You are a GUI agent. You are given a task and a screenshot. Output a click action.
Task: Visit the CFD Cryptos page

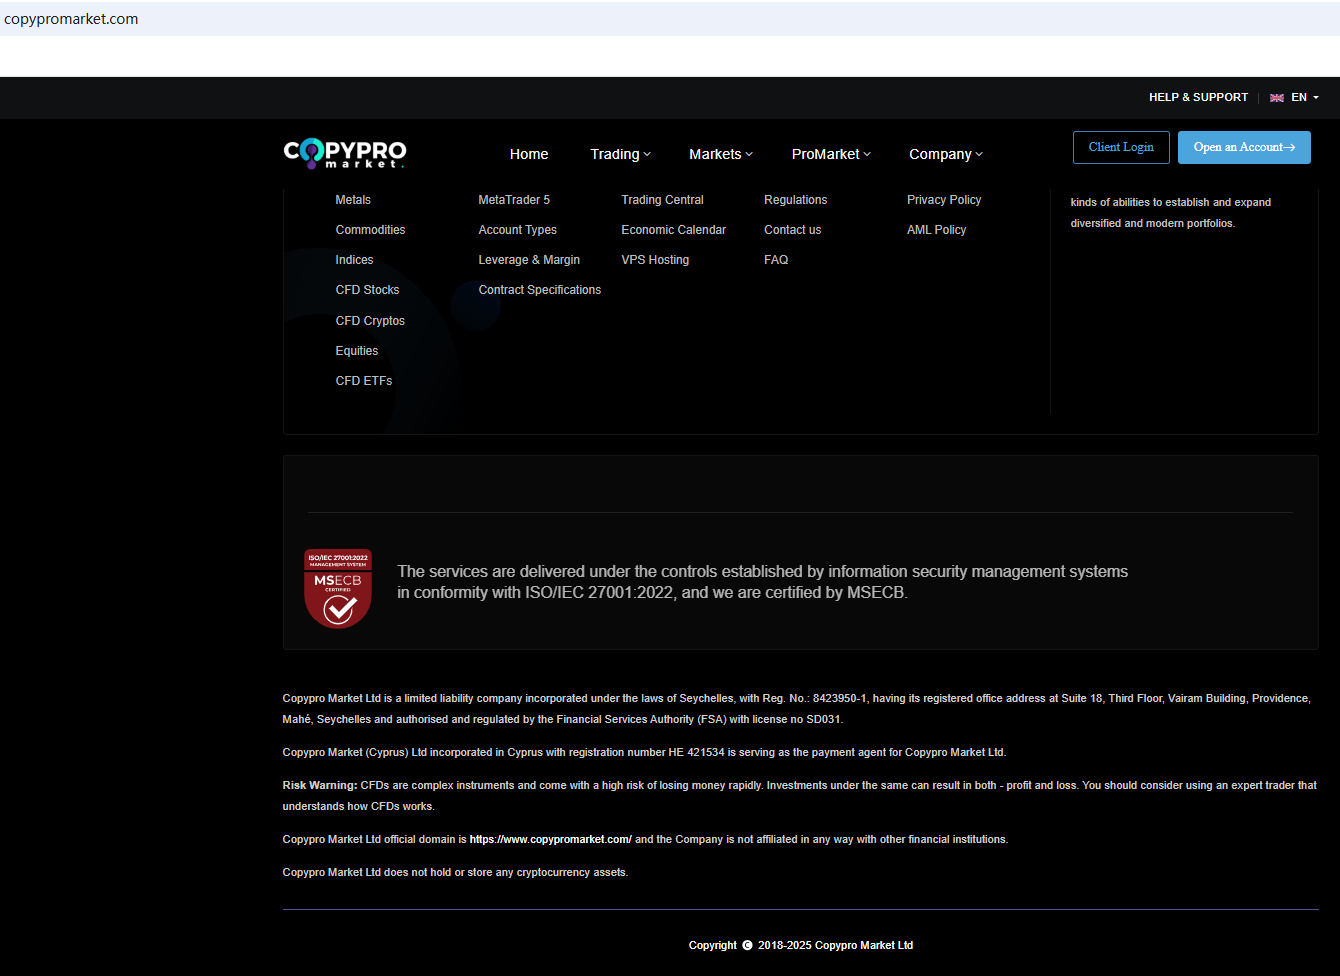coord(370,321)
